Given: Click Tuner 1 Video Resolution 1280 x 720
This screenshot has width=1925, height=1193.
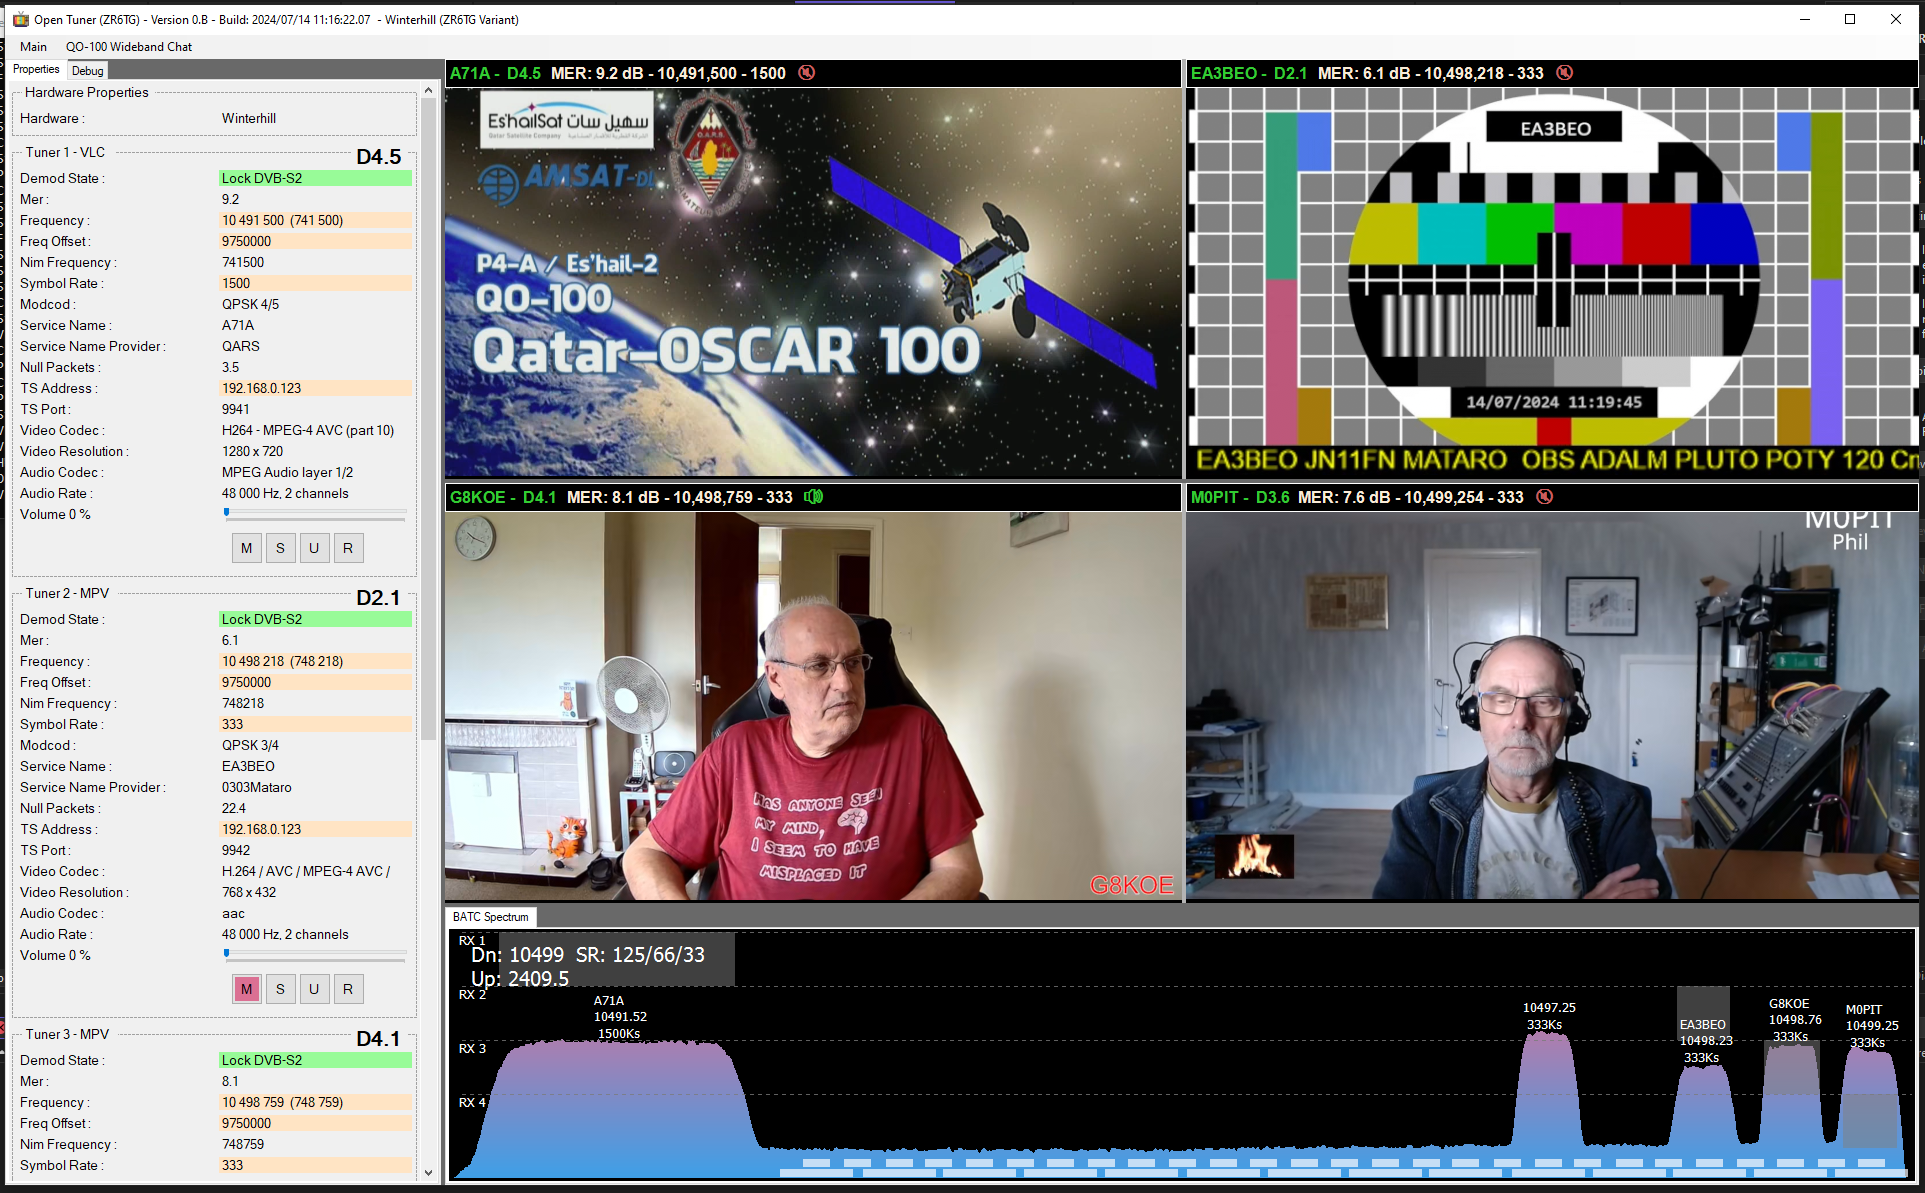Looking at the screenshot, I should (x=252, y=451).
